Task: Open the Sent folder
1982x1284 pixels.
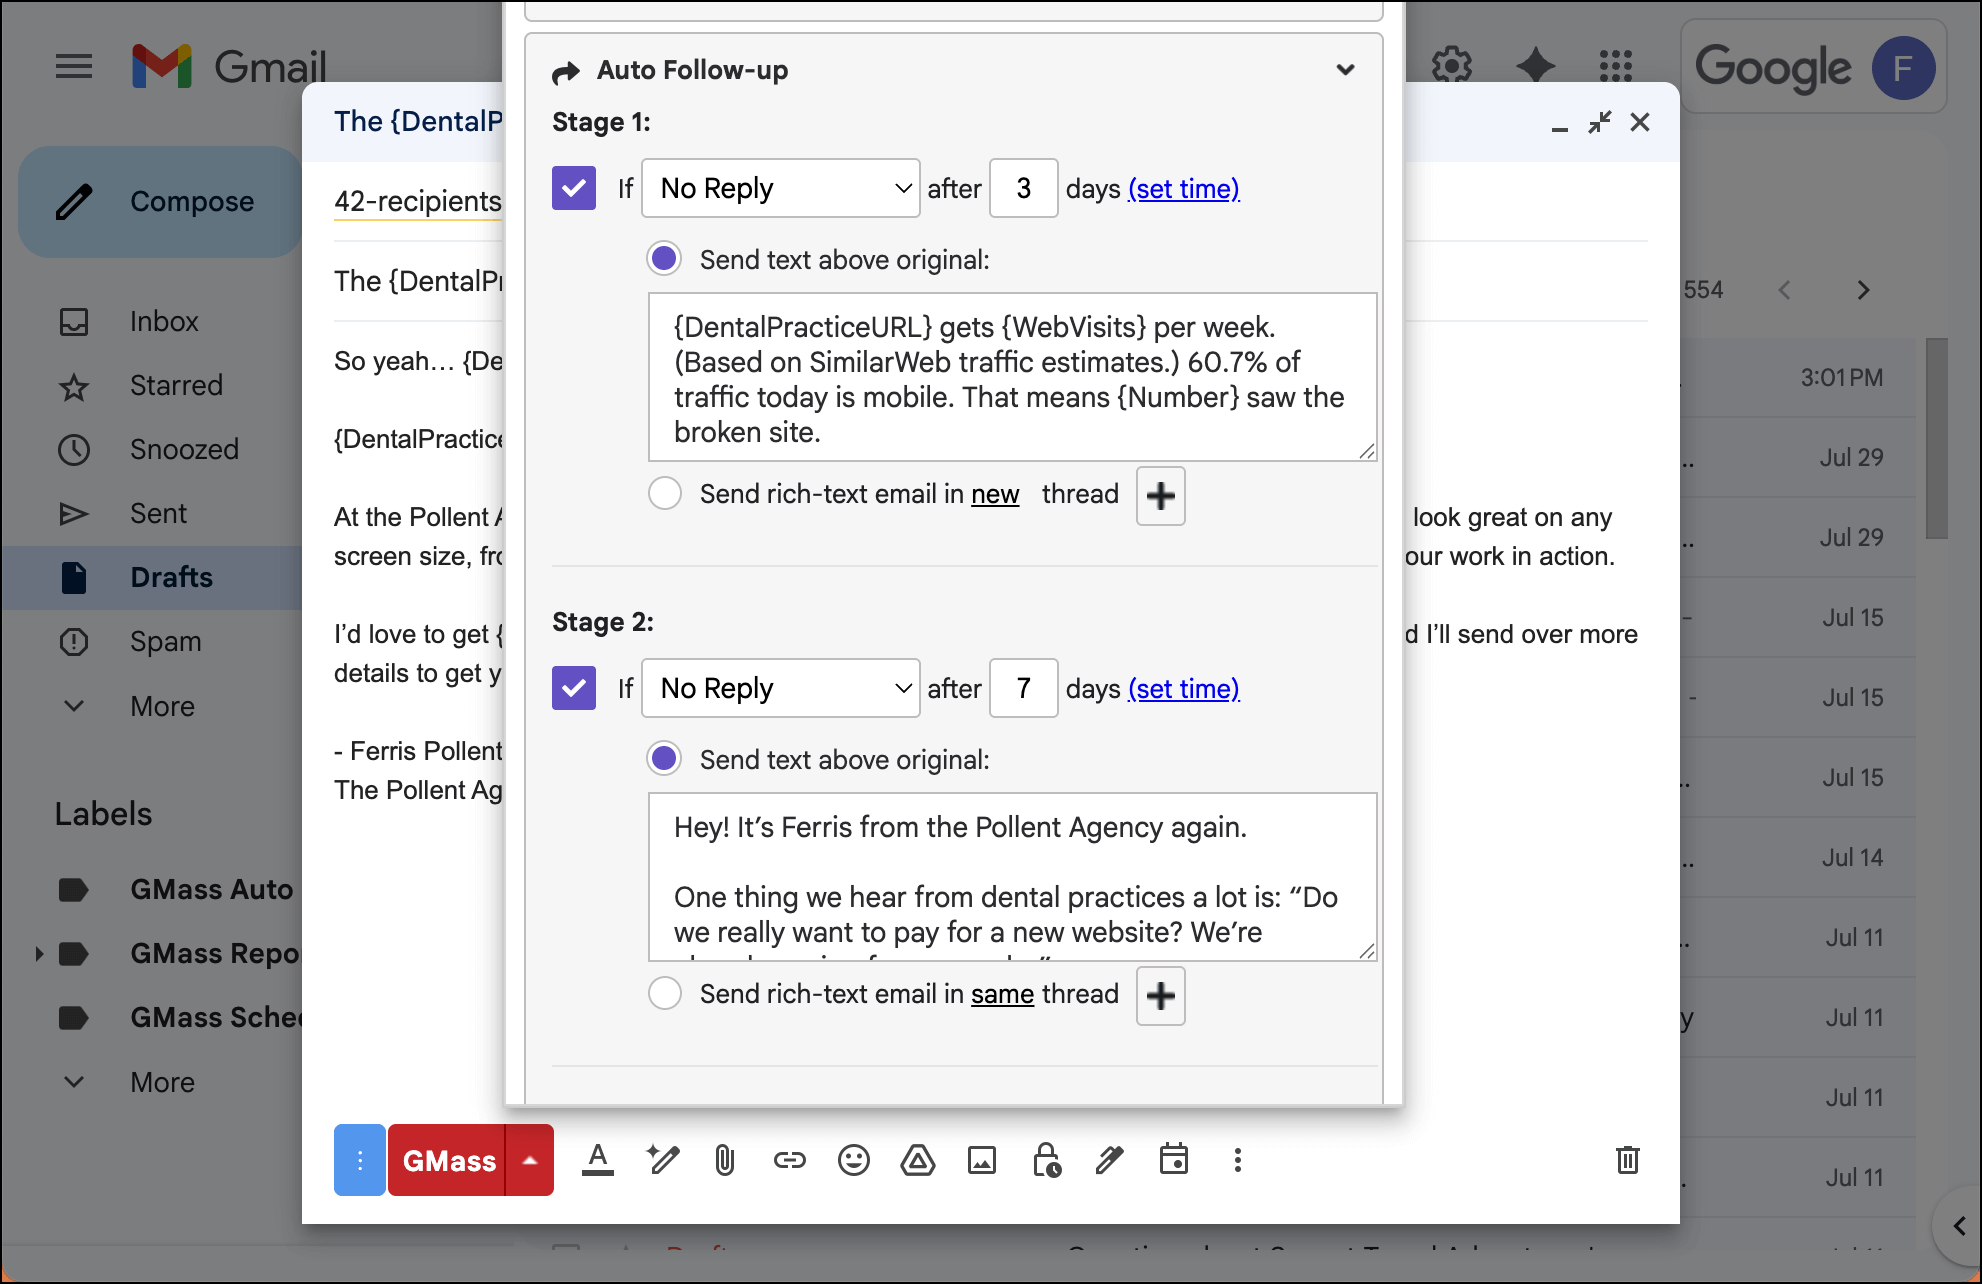Action: (152, 514)
